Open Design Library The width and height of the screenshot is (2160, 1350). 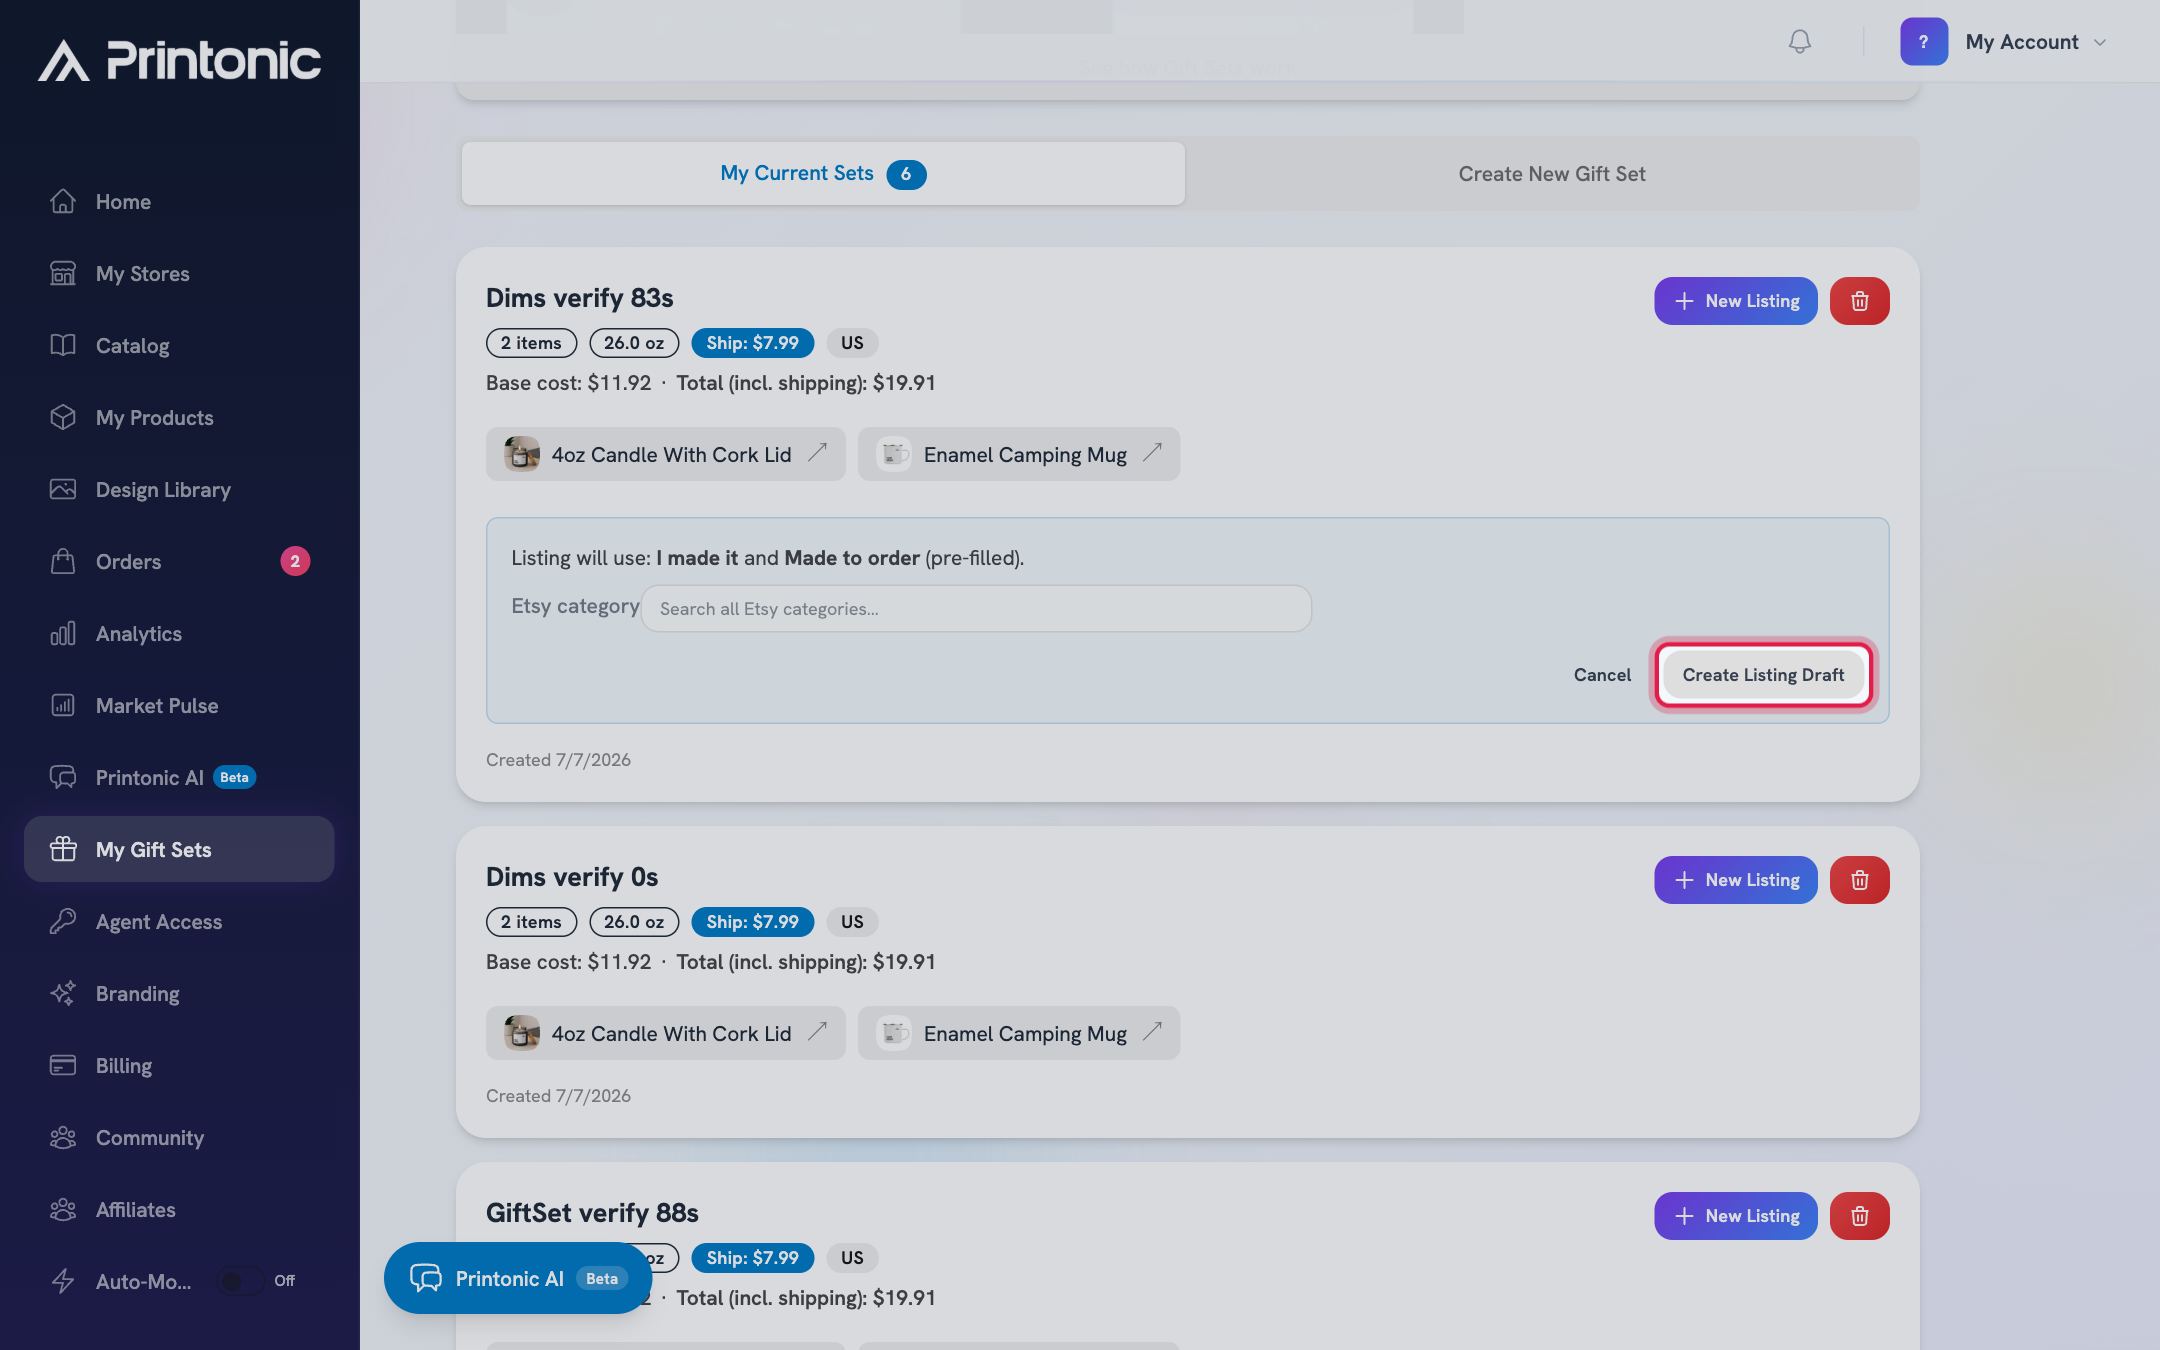[x=179, y=490]
